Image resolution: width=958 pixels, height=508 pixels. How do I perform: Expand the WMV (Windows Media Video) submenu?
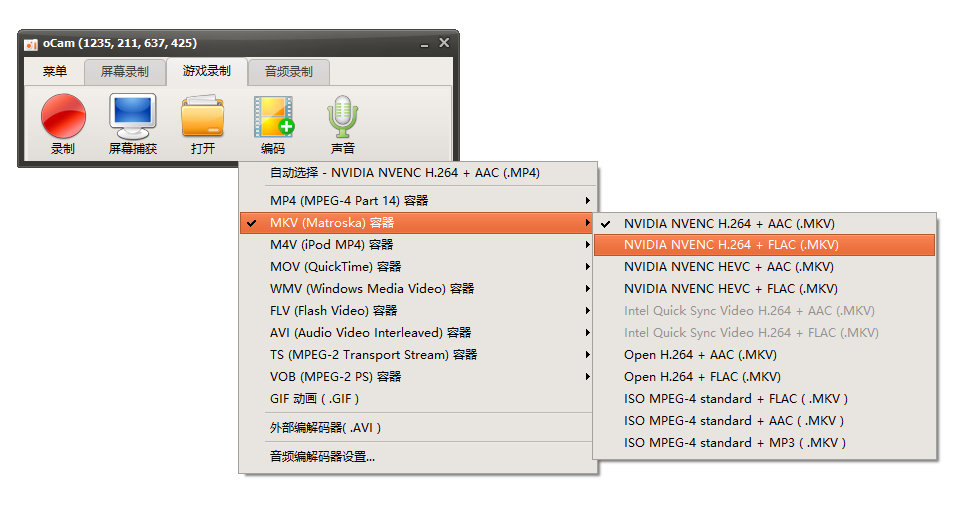pyautogui.click(x=418, y=289)
